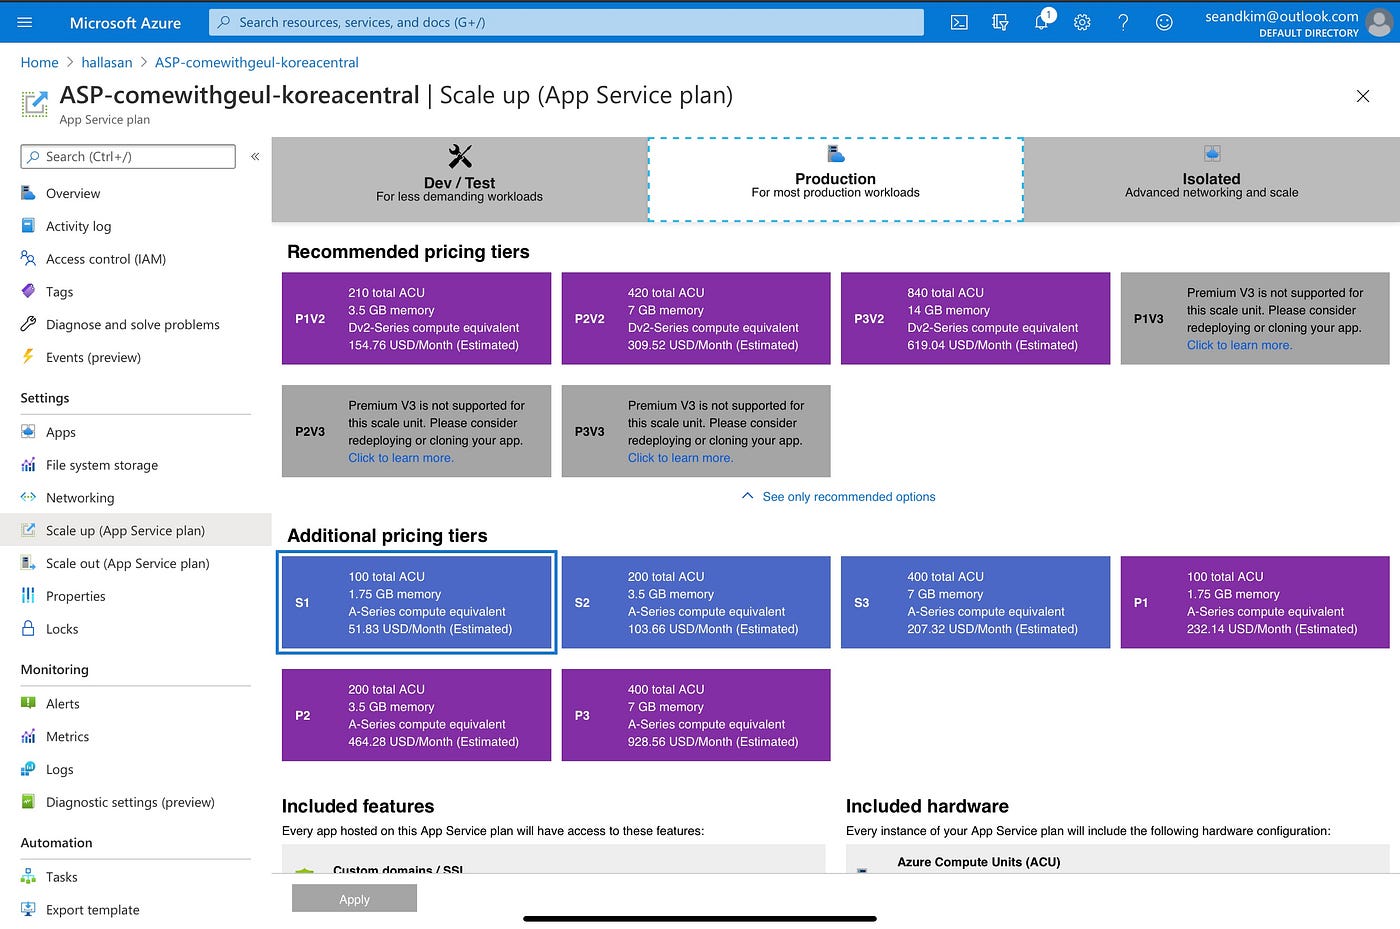The image size is (1400, 929).
Task: Select the S3 pricing tier card
Action: tap(975, 602)
